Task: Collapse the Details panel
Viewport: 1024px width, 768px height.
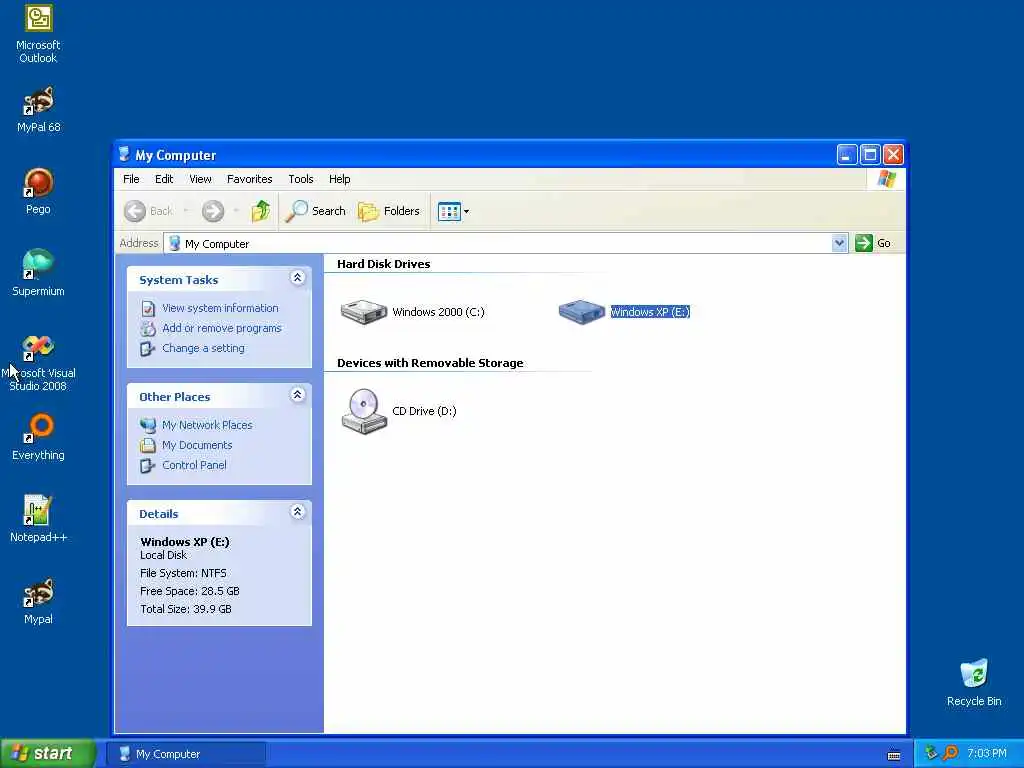Action: coord(297,512)
